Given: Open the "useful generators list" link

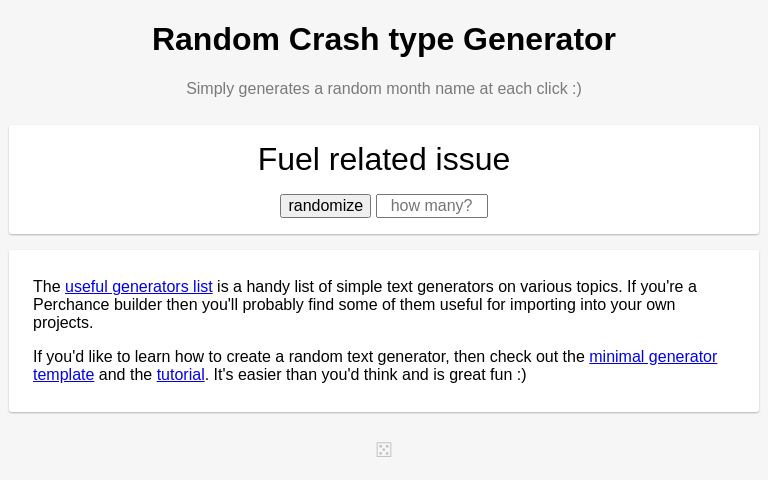Looking at the screenshot, I should 139,287.
